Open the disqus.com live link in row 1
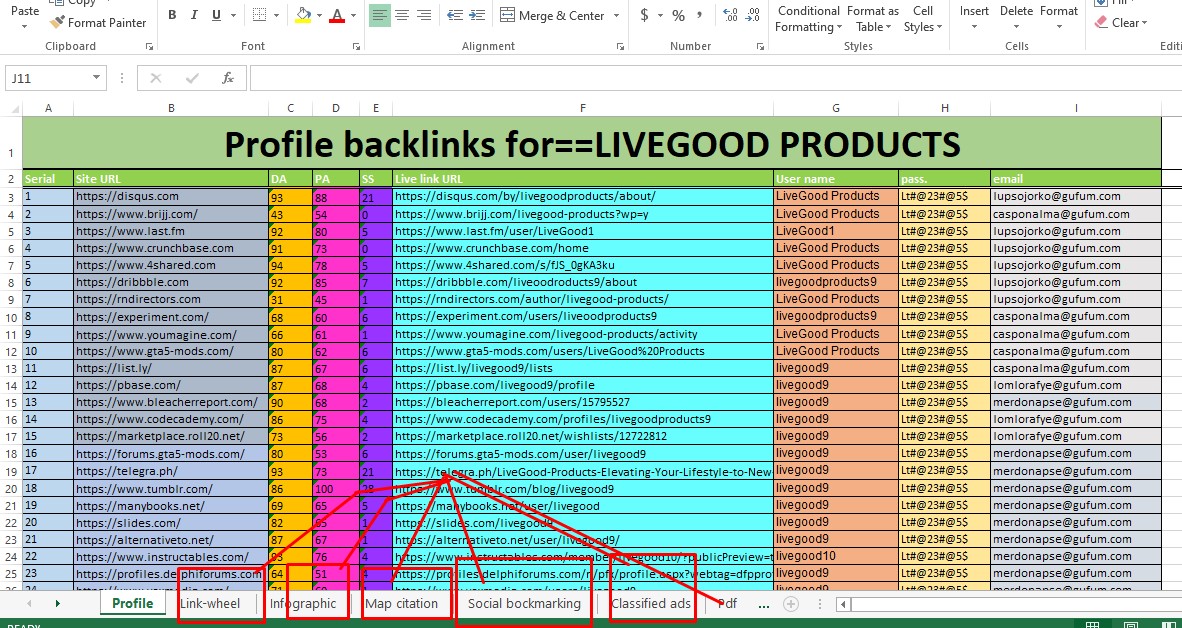 point(525,197)
